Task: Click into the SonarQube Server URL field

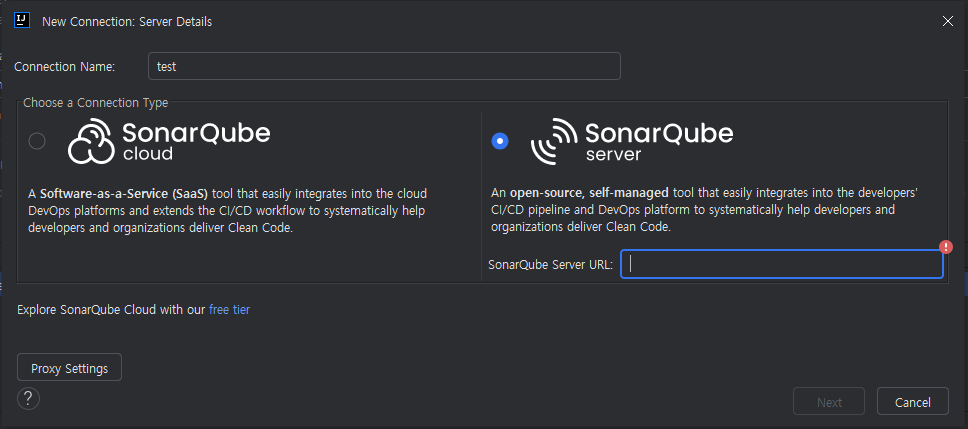Action: [x=781, y=264]
